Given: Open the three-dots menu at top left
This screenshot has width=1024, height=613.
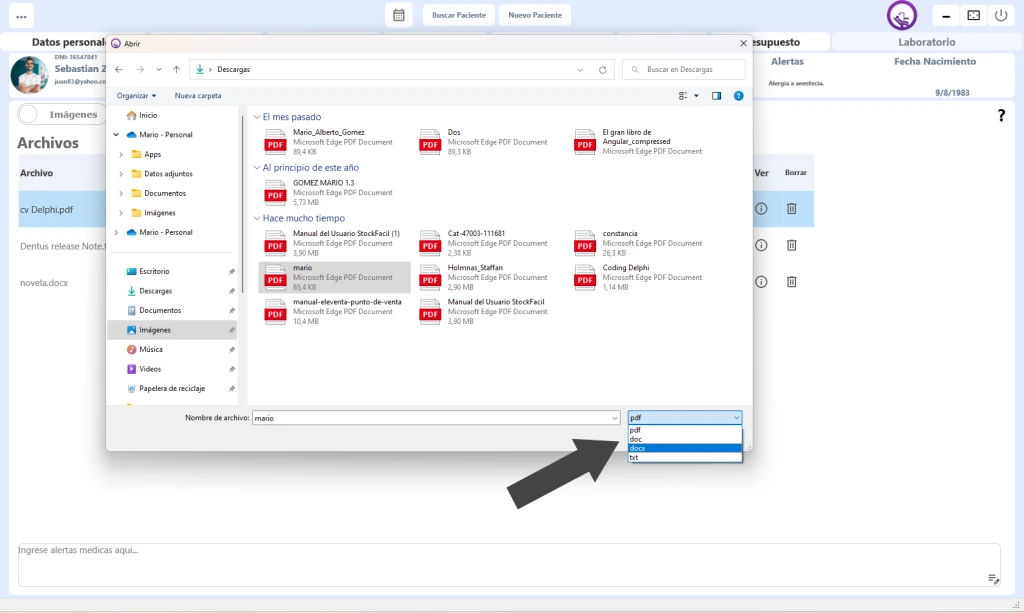Looking at the screenshot, I should pyautogui.click(x=22, y=16).
